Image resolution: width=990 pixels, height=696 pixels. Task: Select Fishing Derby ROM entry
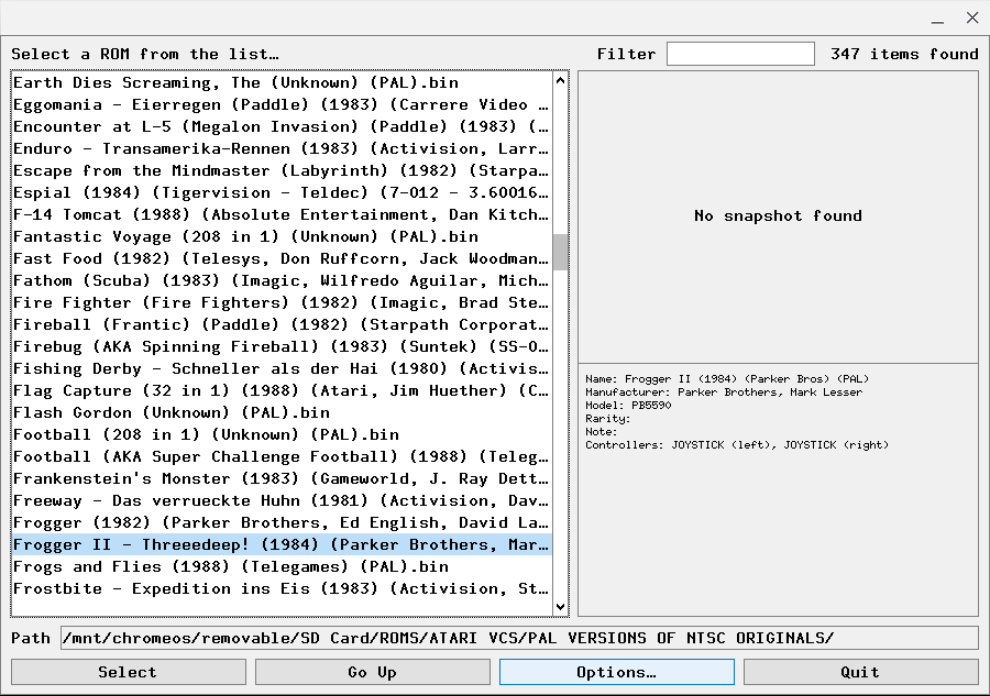click(x=282, y=369)
